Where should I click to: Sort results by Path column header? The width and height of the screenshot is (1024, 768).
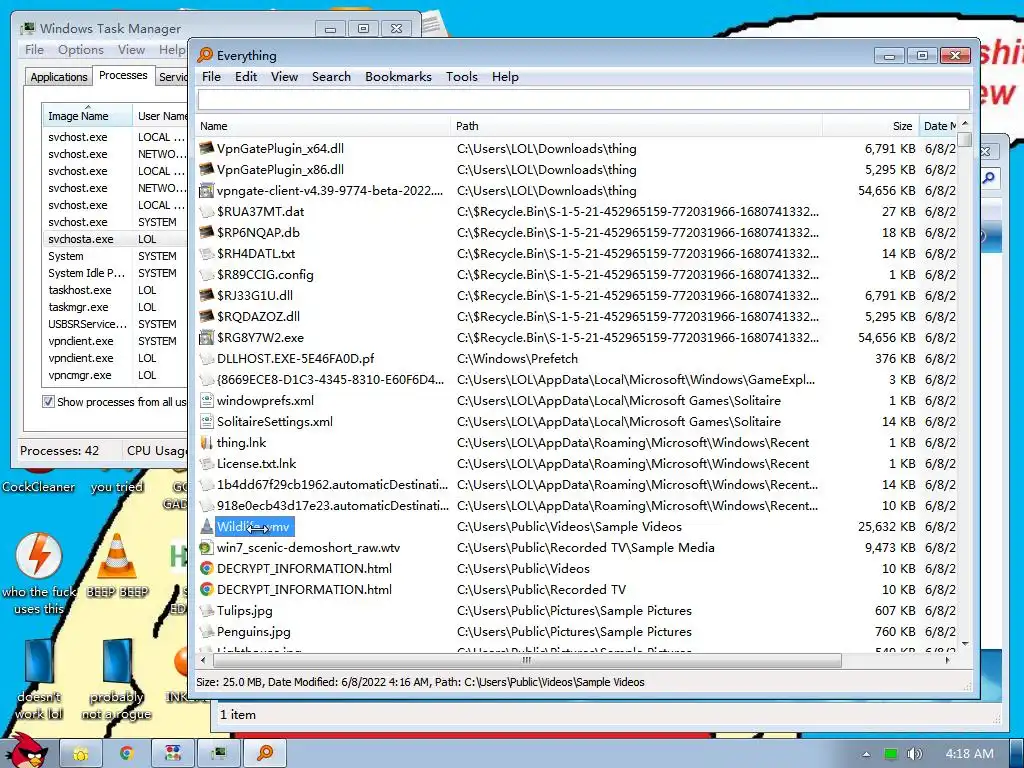pos(636,126)
